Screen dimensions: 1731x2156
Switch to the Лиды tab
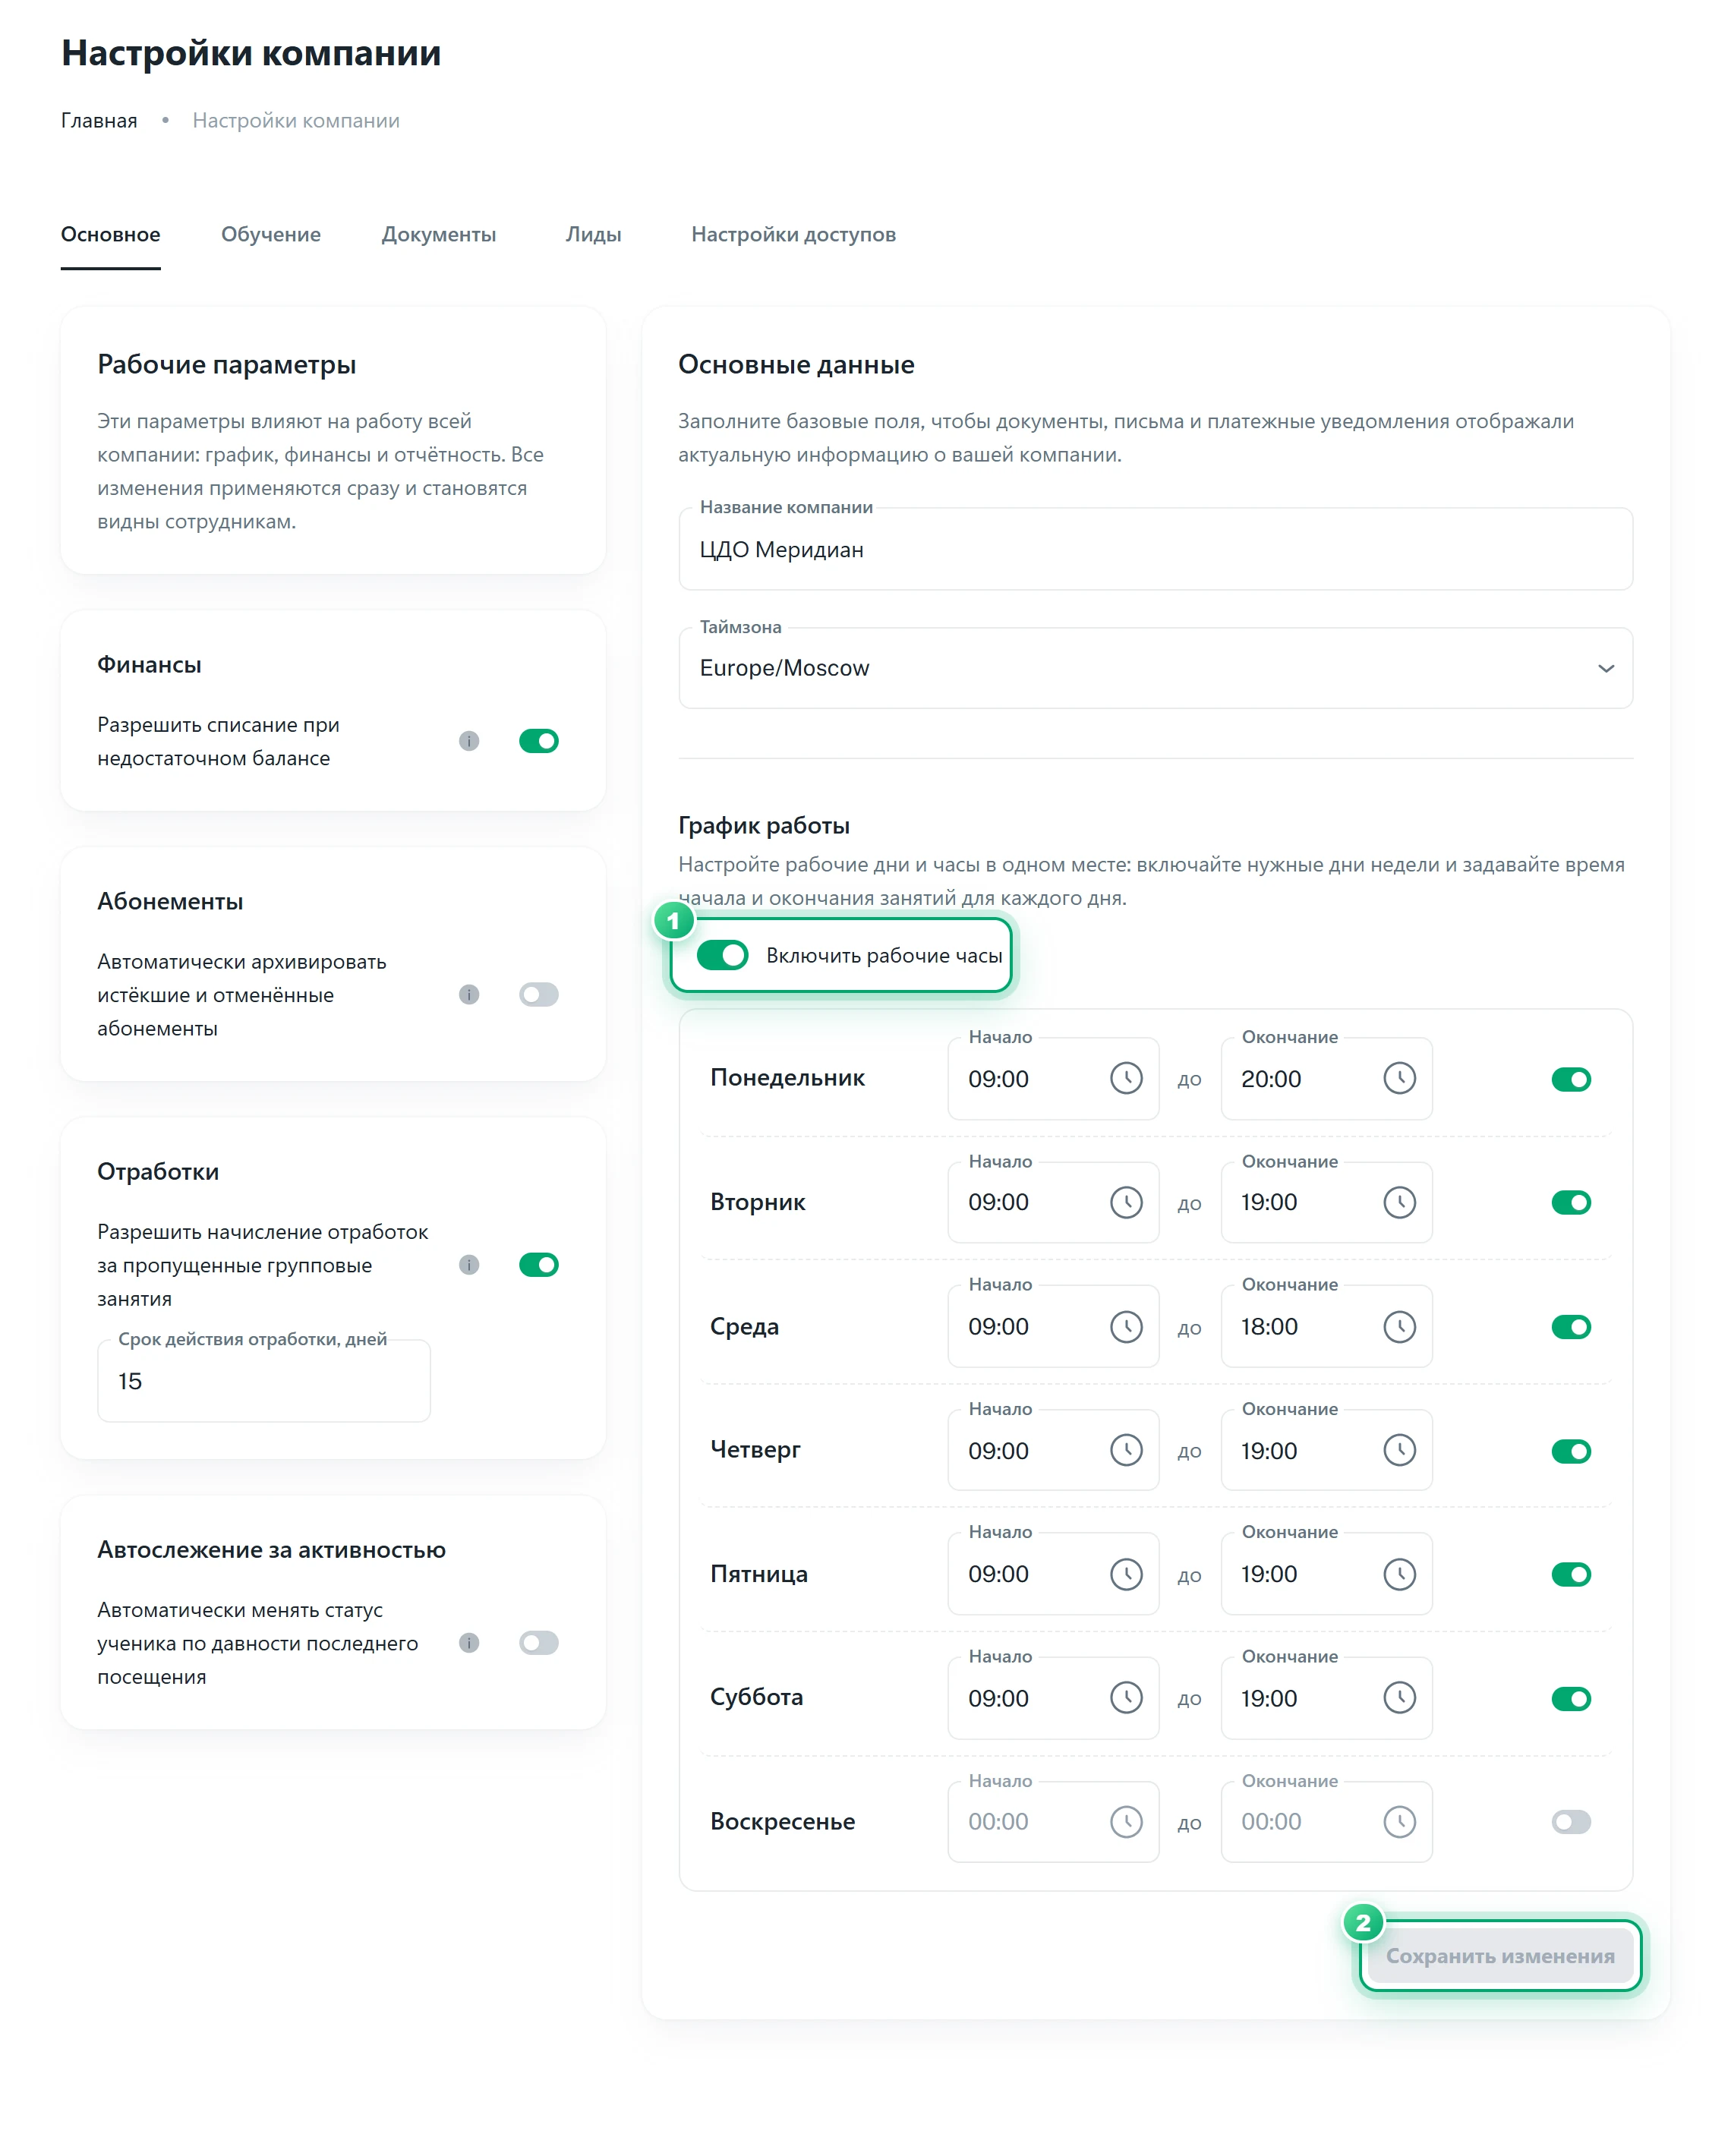(x=593, y=234)
